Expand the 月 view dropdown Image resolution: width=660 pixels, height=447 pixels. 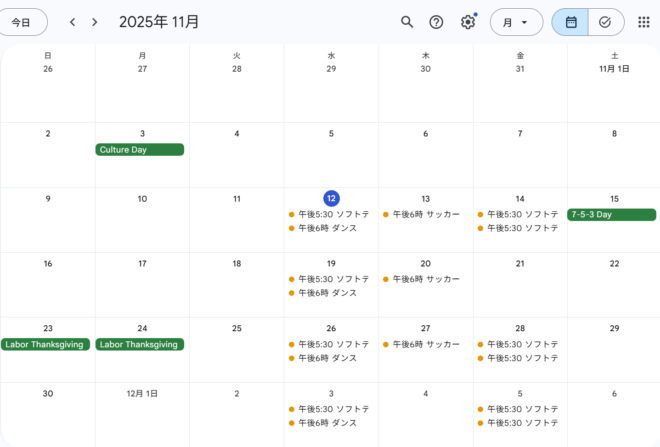click(x=516, y=22)
